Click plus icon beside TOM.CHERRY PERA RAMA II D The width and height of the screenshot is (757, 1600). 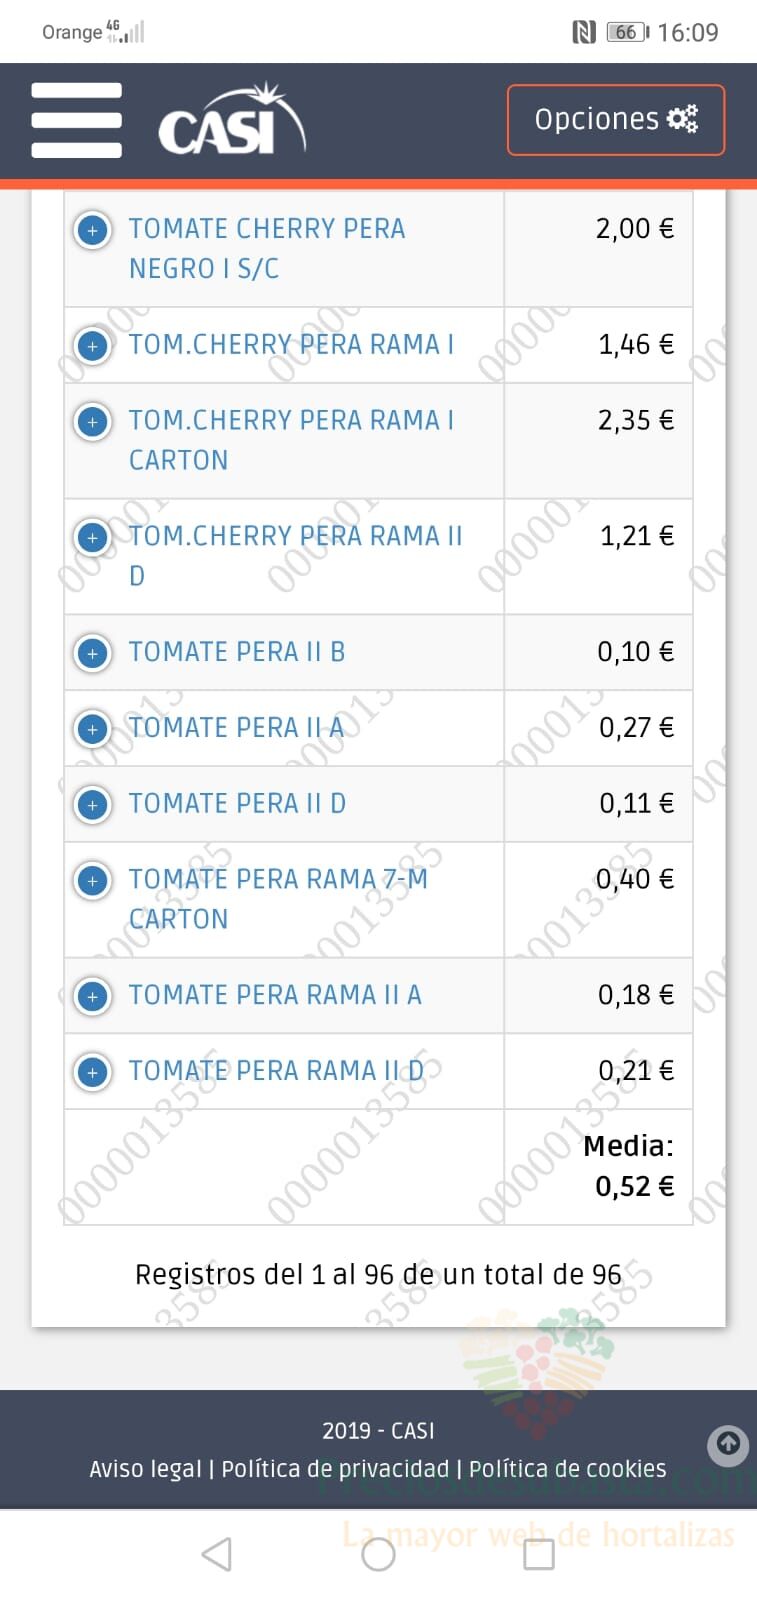(92, 538)
